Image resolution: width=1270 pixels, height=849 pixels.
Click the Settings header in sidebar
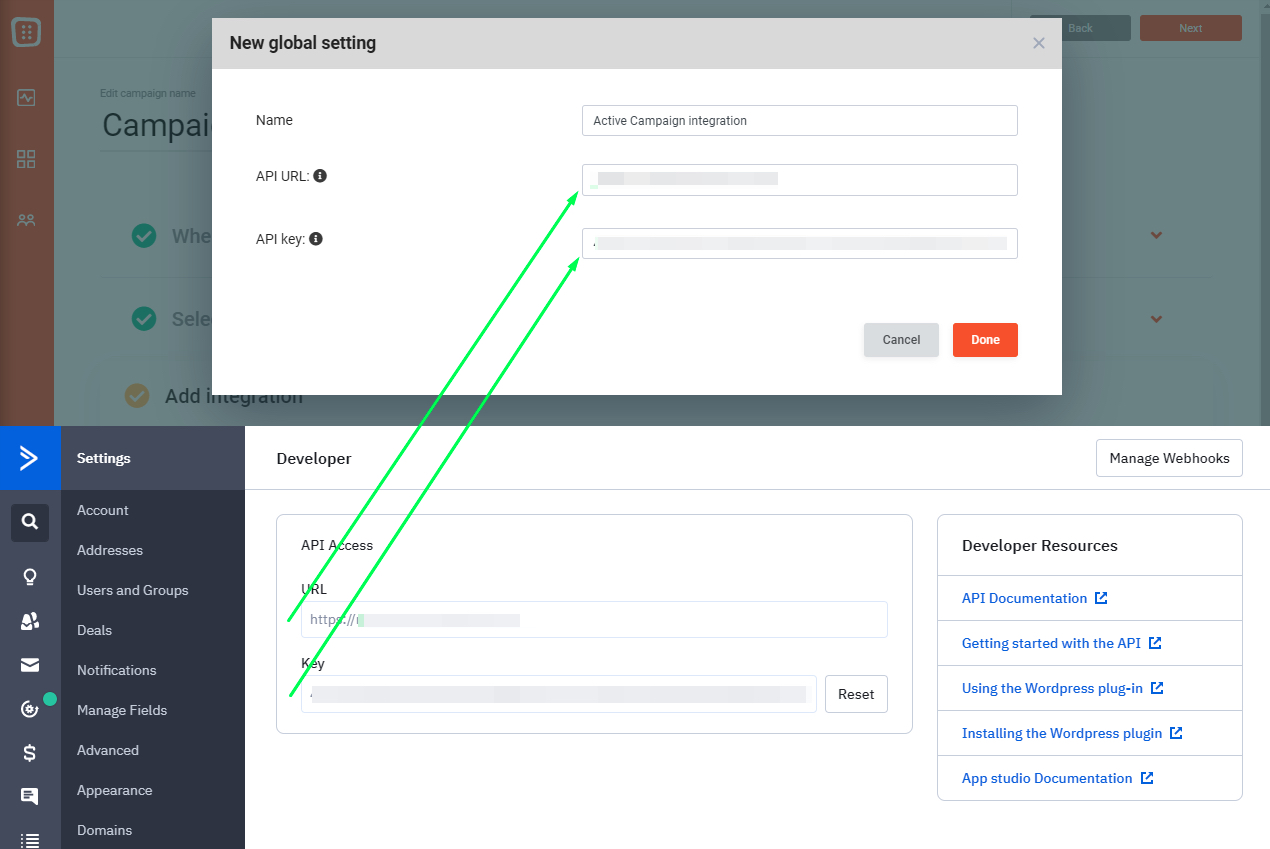[x=104, y=458]
